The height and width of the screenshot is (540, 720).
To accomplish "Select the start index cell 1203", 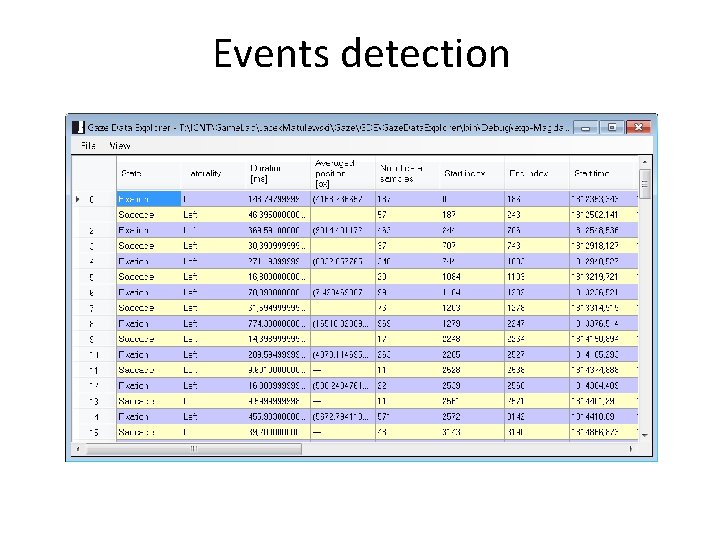I will (x=472, y=308).
